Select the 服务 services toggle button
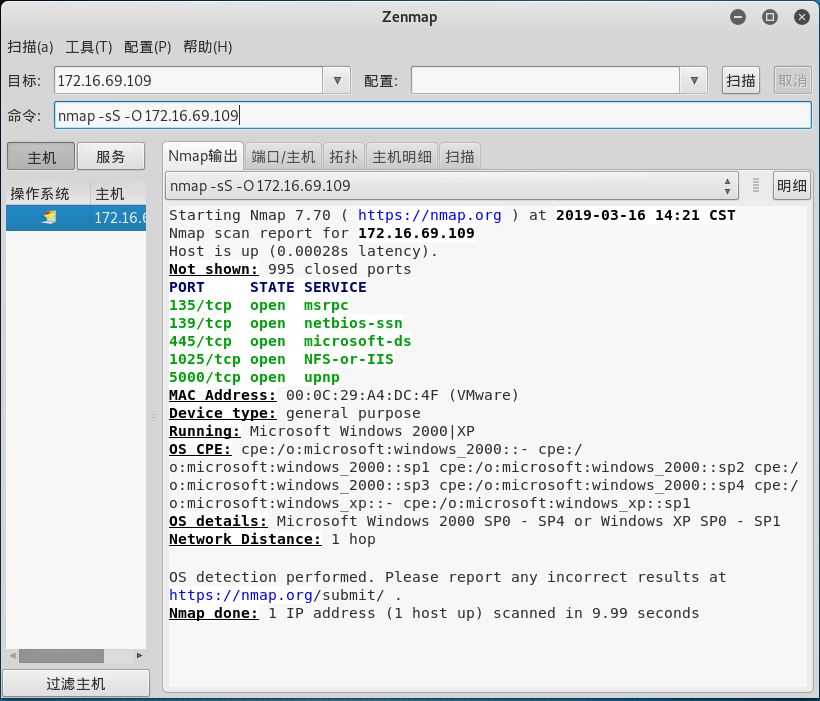 click(x=111, y=156)
